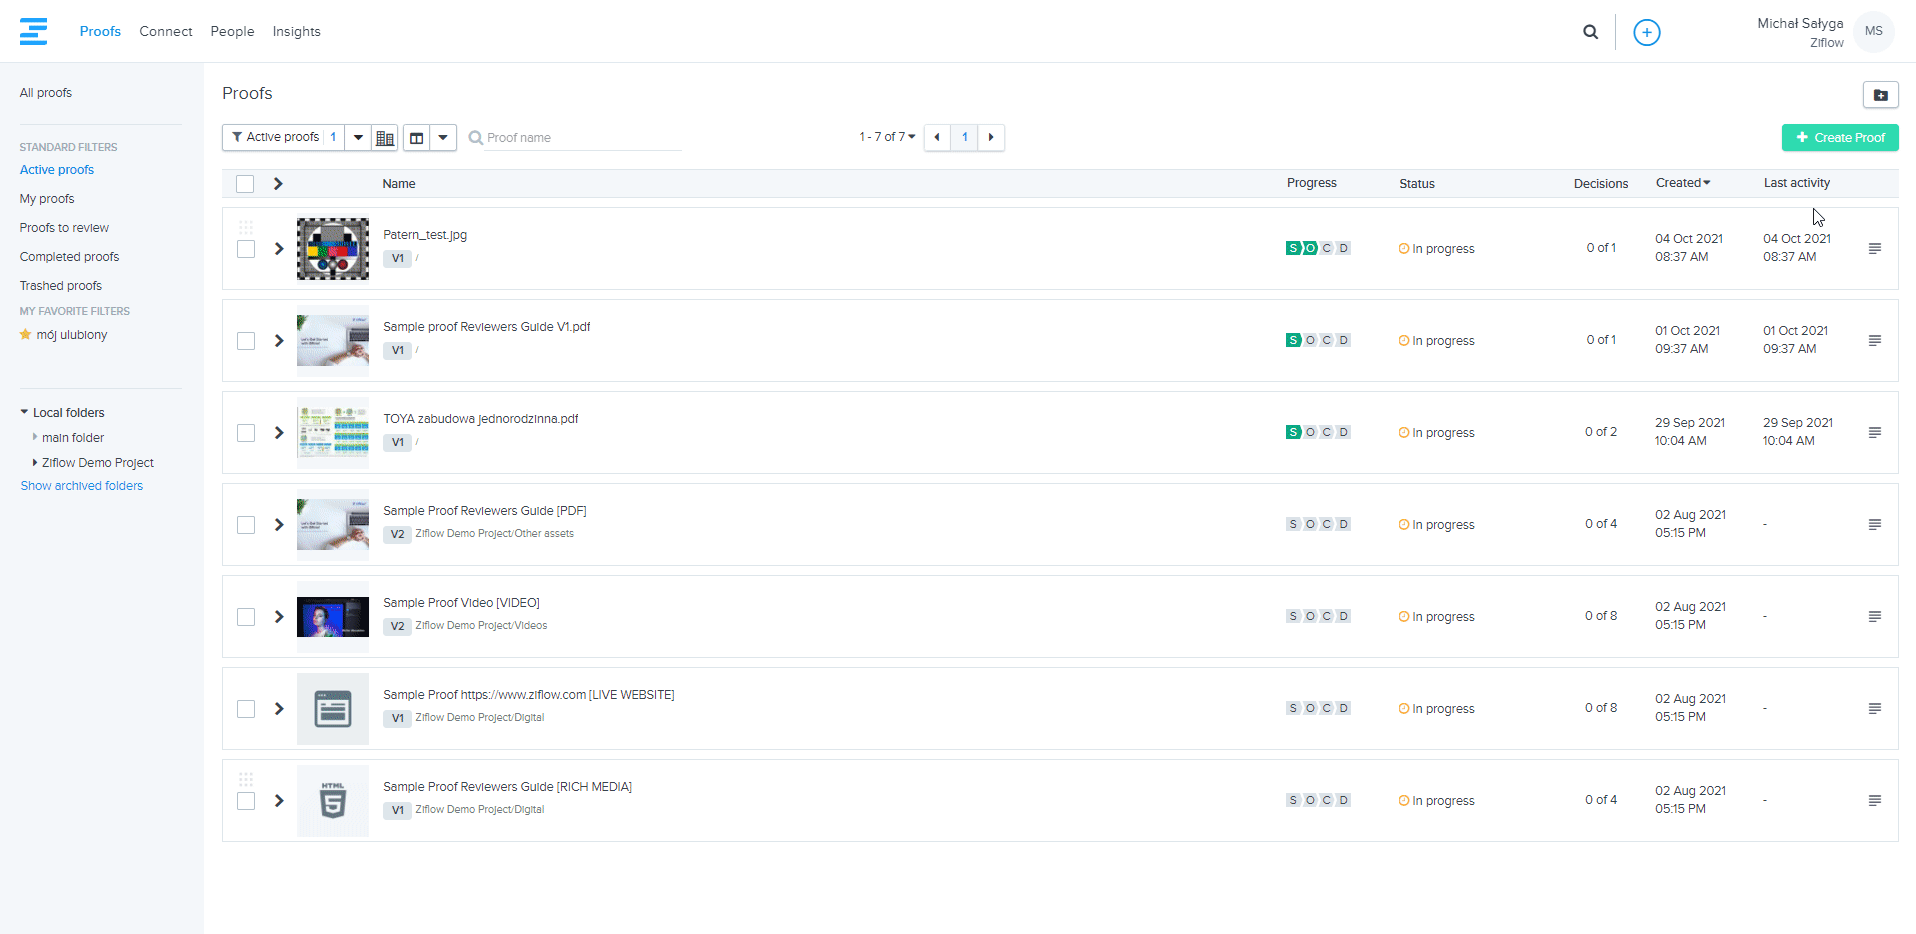The height and width of the screenshot is (934, 1916).
Task: Click the column layout icon
Action: tap(417, 138)
